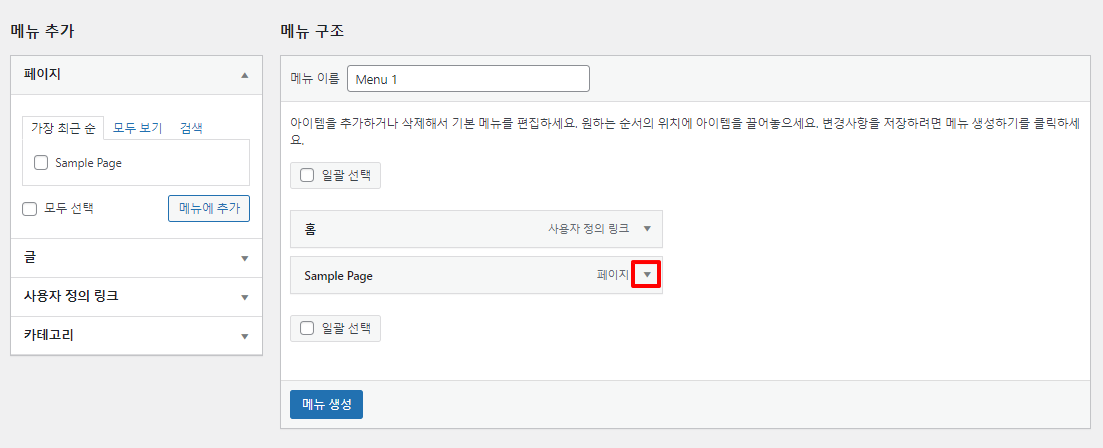Switch to 가장 최근 순 tab
The height and width of the screenshot is (448, 1103).
[63, 128]
